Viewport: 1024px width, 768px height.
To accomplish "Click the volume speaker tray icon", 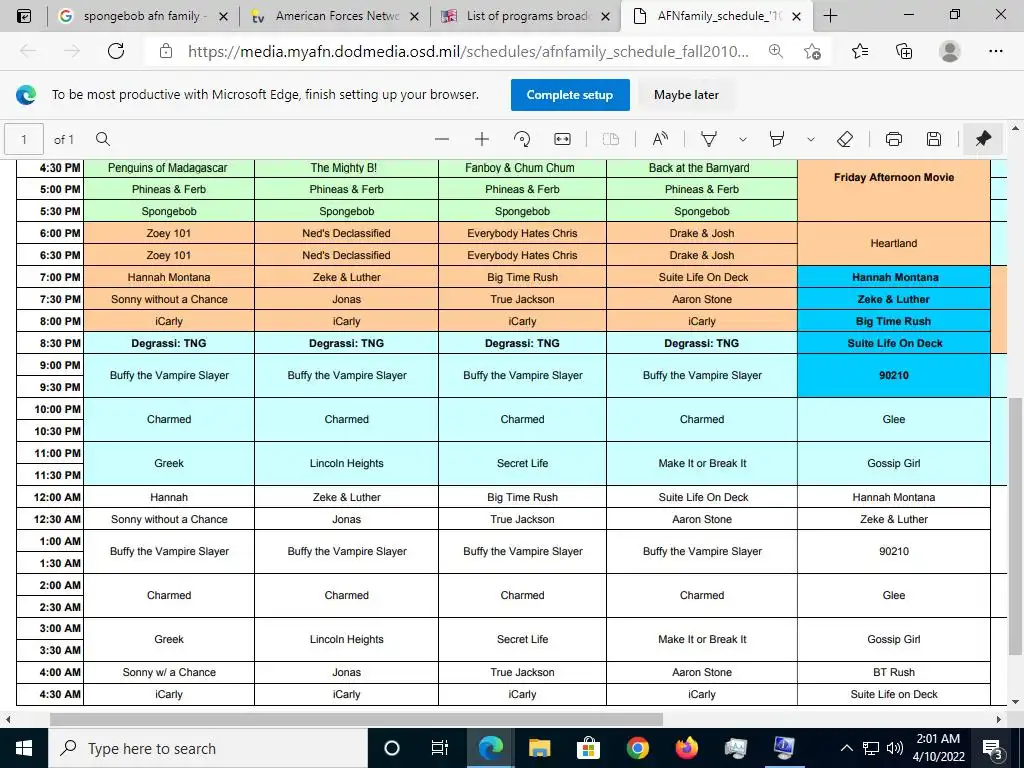I will click(895, 748).
